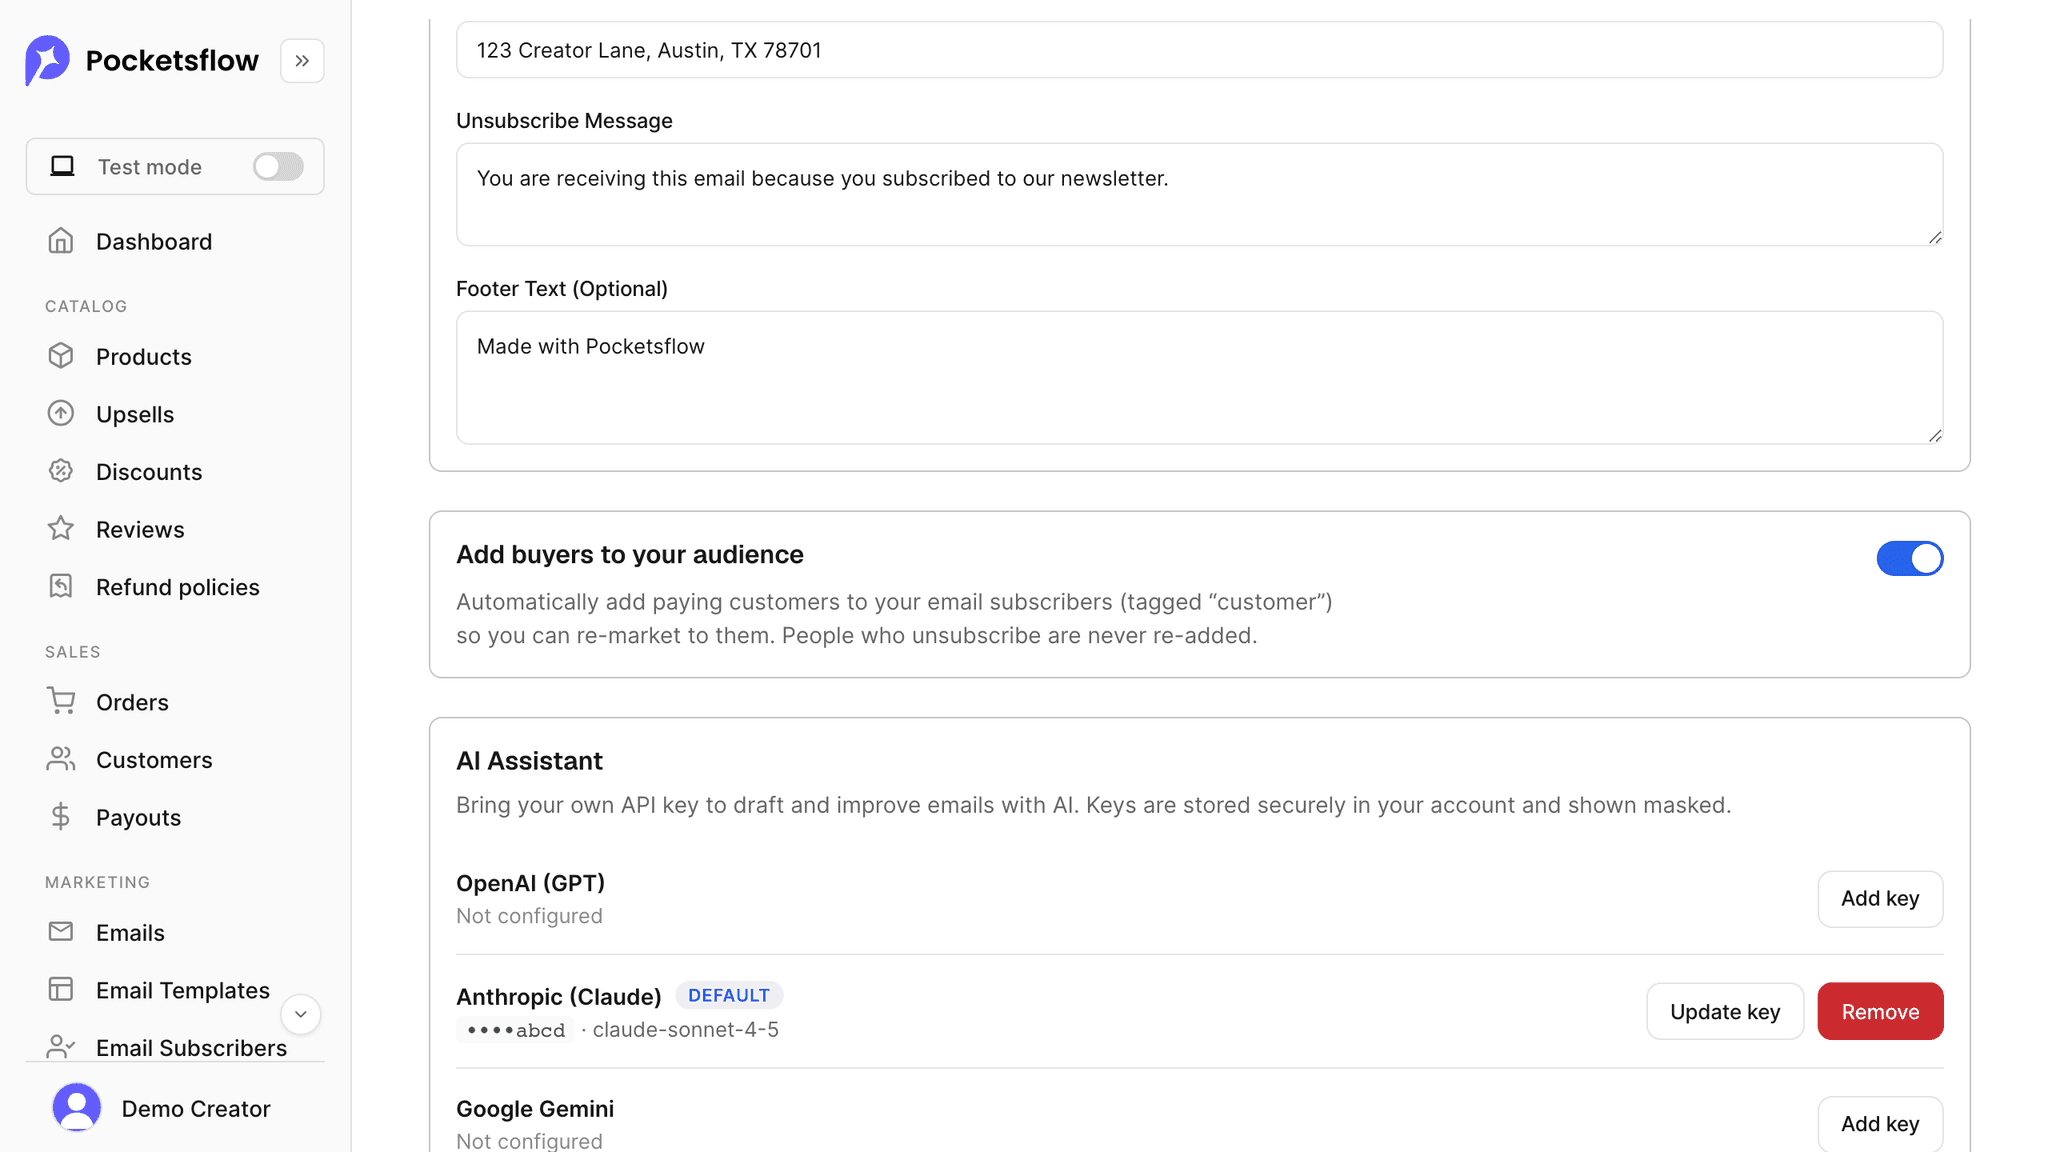This screenshot has height=1152, width=2048.
Task: Click the Upsells arrow-circle icon
Action: (61, 414)
